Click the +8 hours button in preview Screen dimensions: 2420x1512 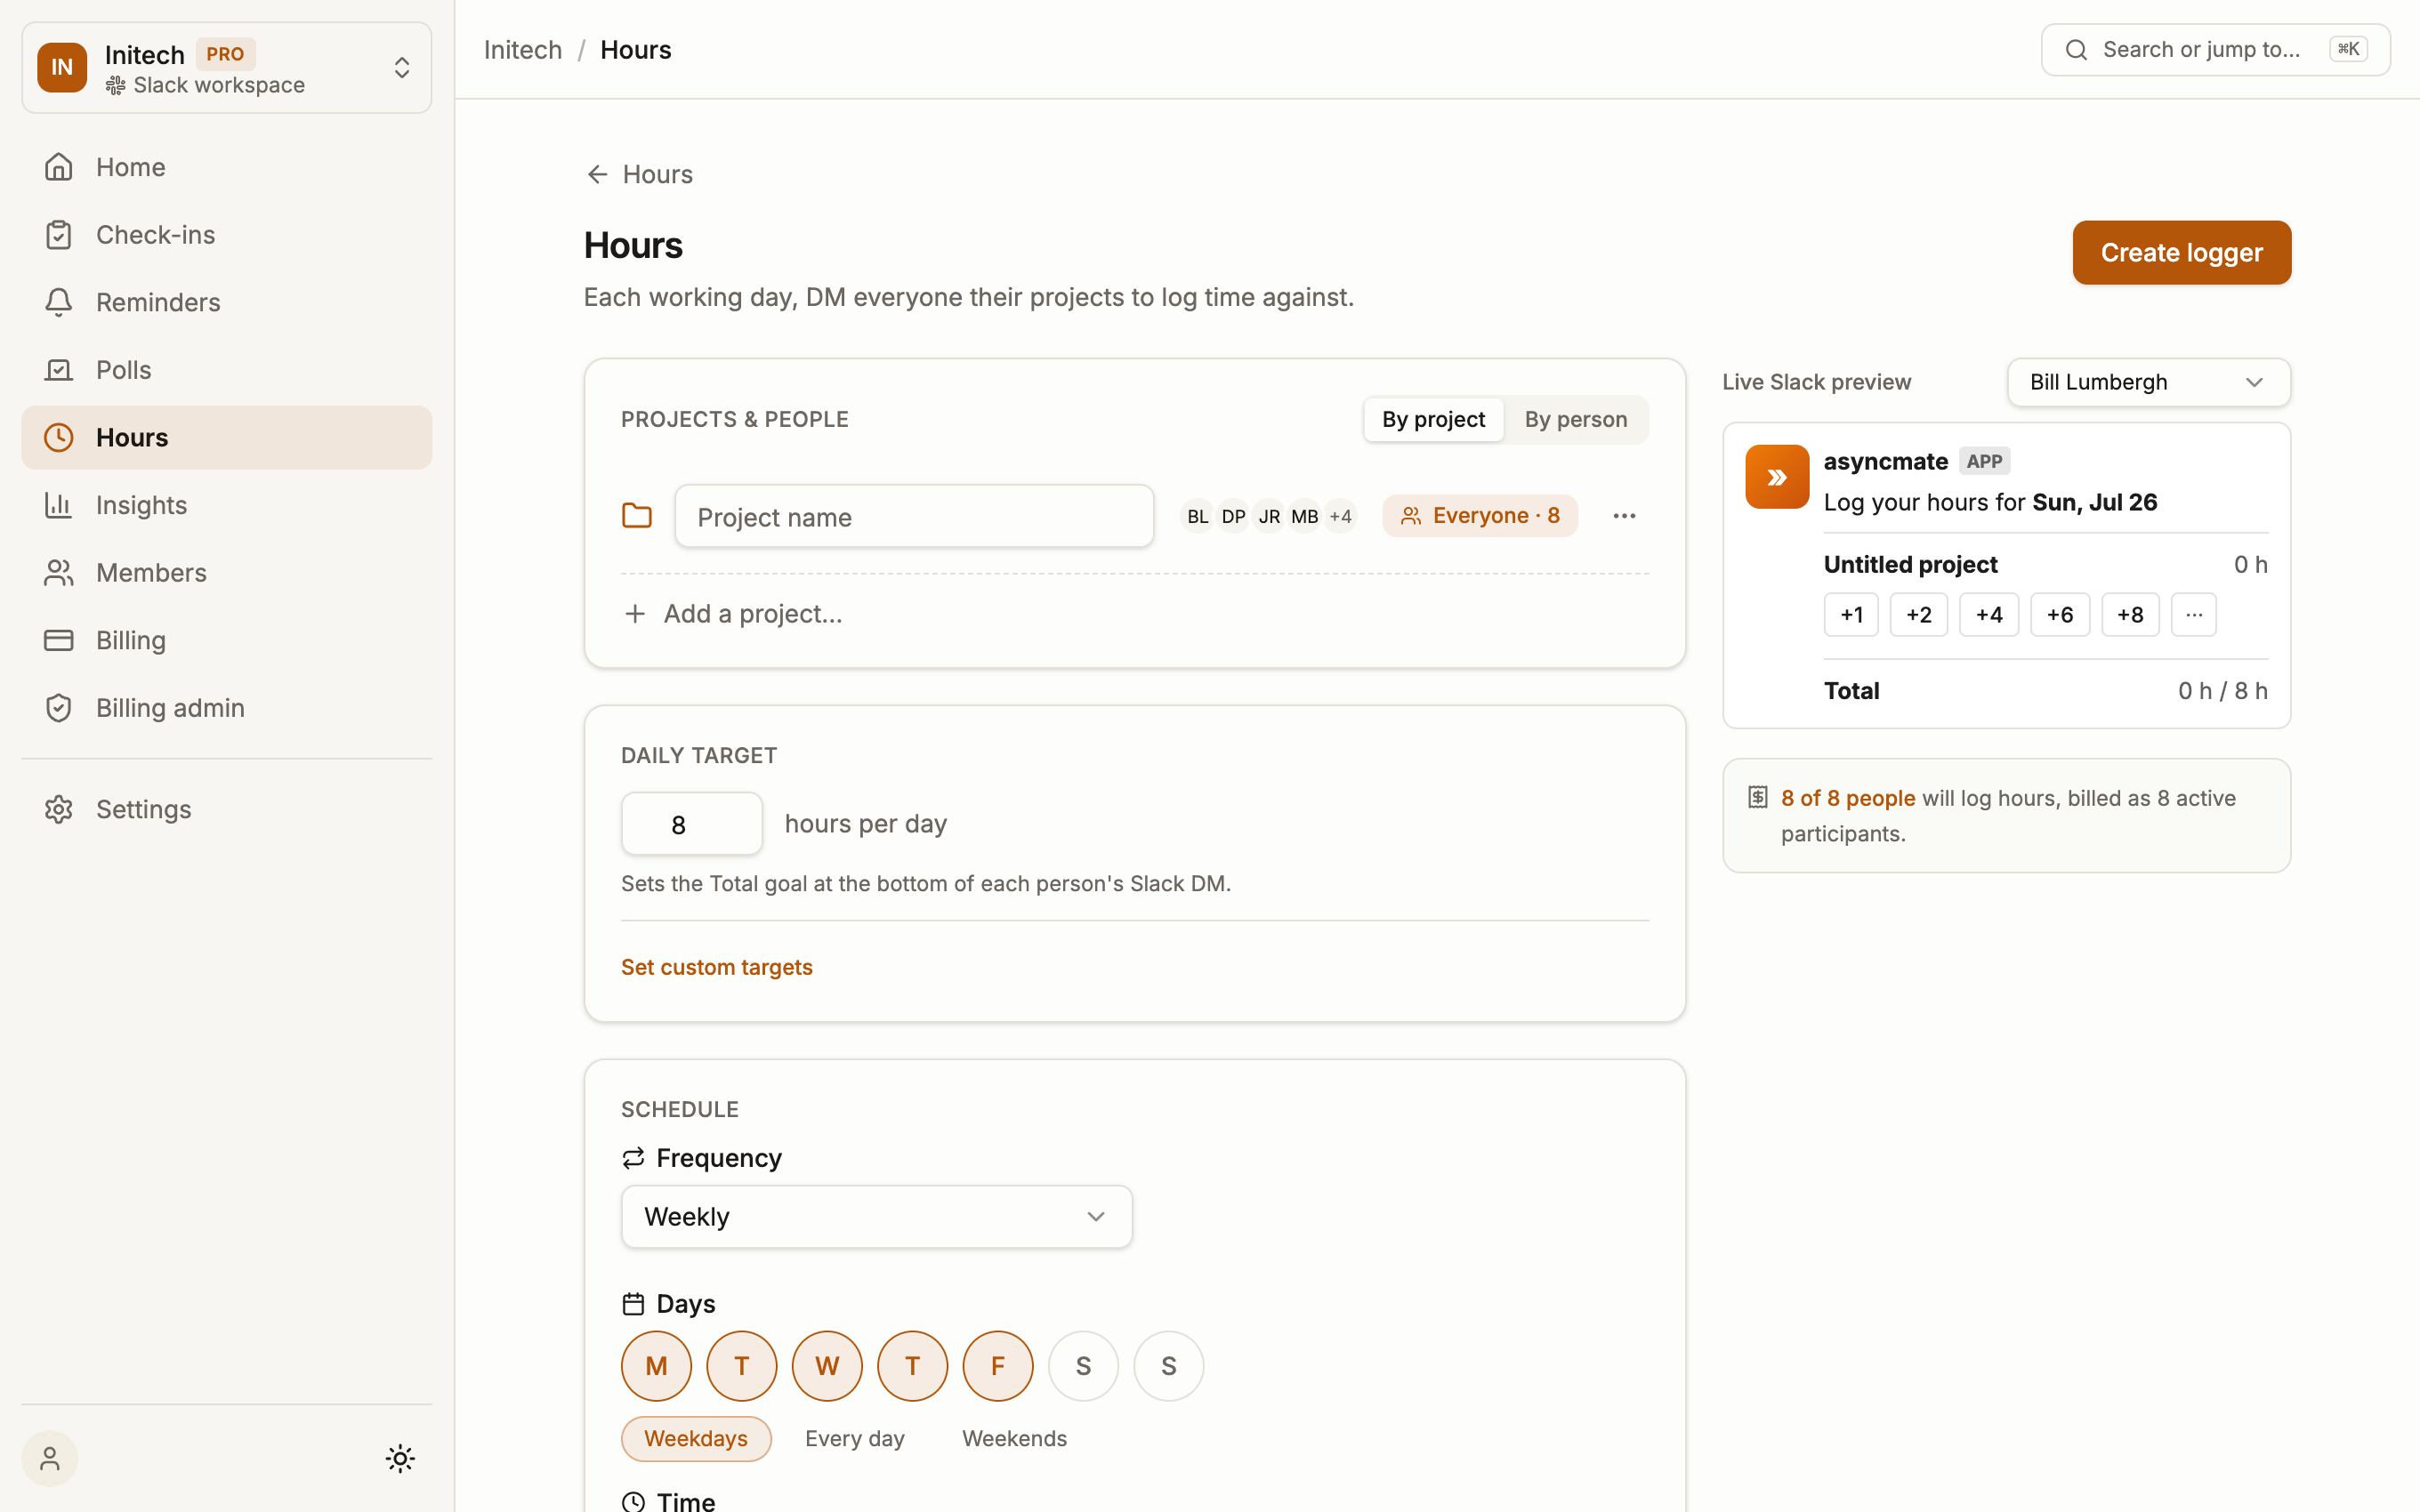point(2130,615)
